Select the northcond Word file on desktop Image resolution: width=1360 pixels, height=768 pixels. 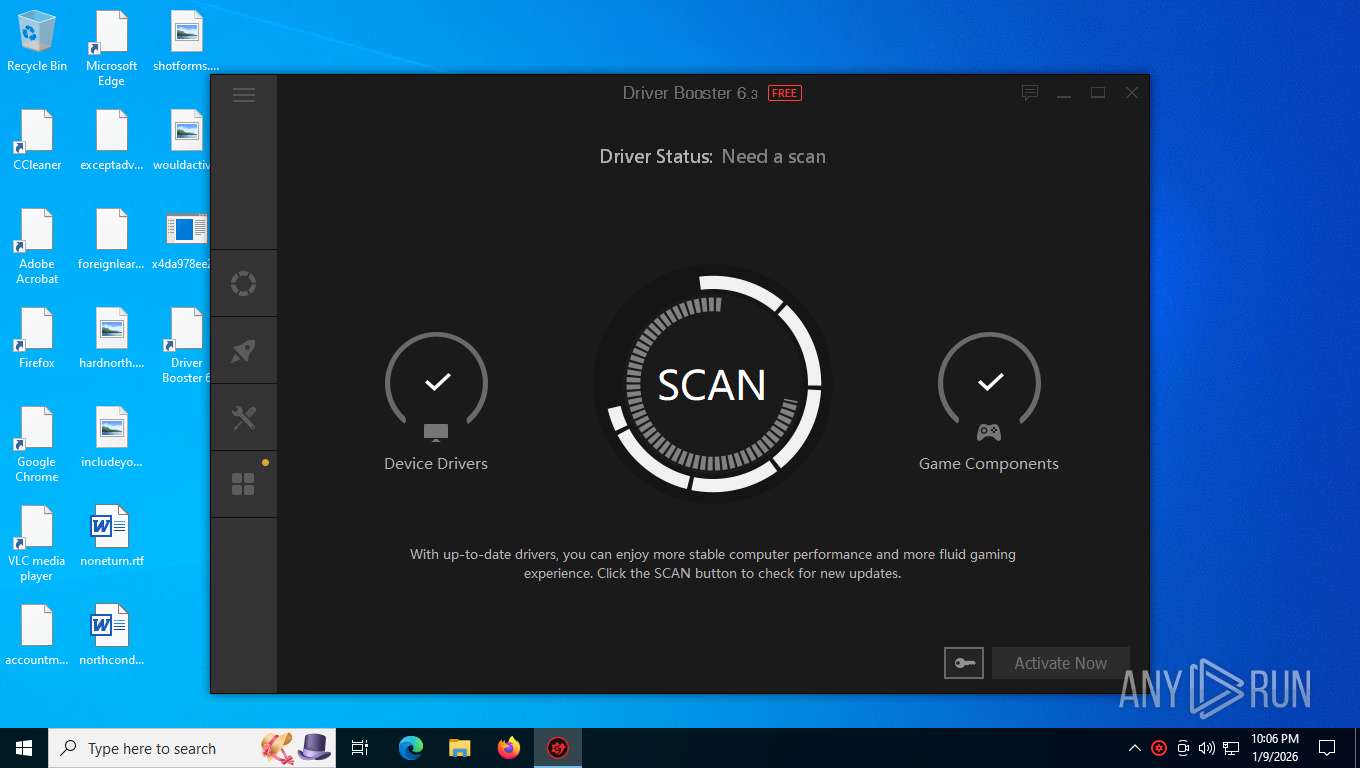point(112,636)
